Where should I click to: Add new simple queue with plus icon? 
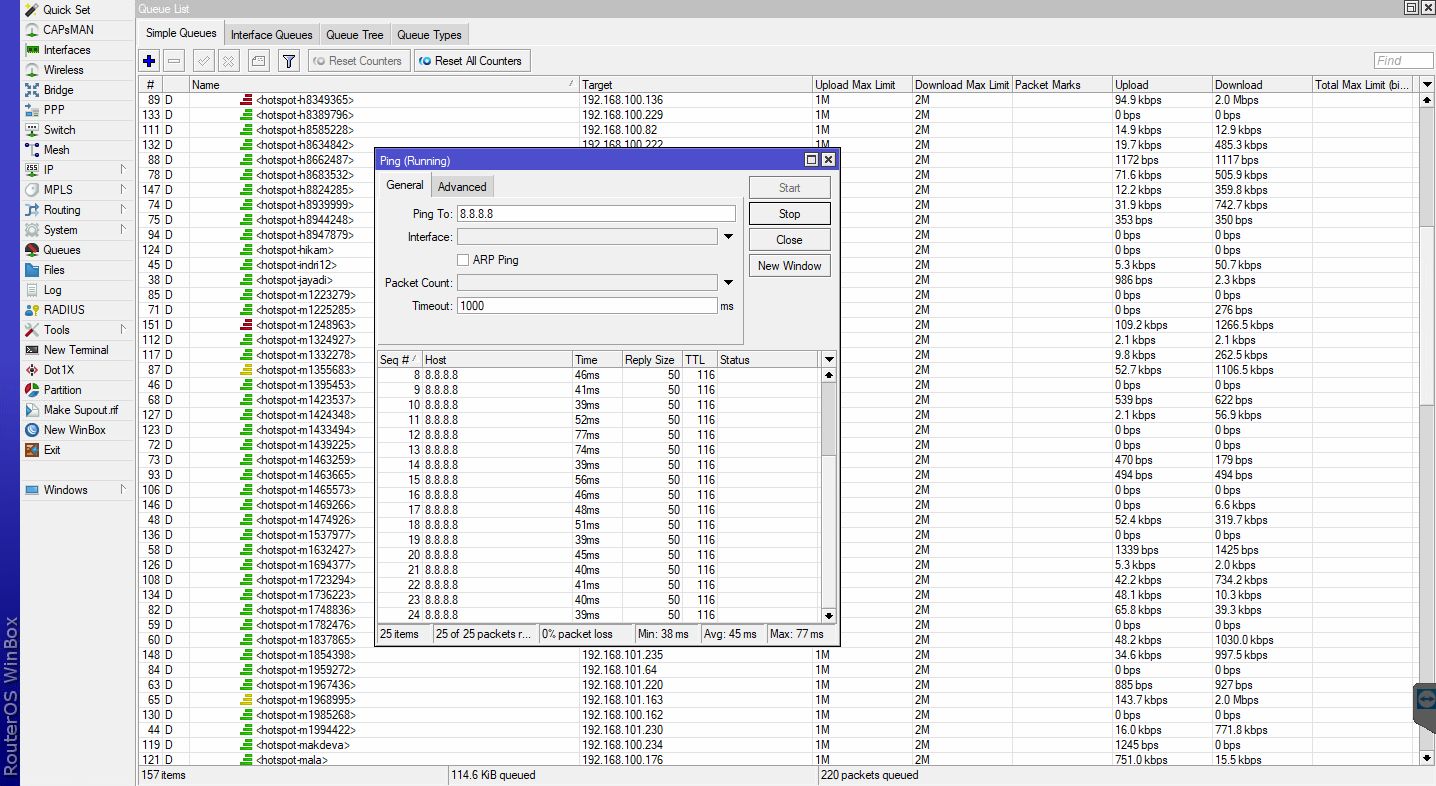click(x=149, y=61)
